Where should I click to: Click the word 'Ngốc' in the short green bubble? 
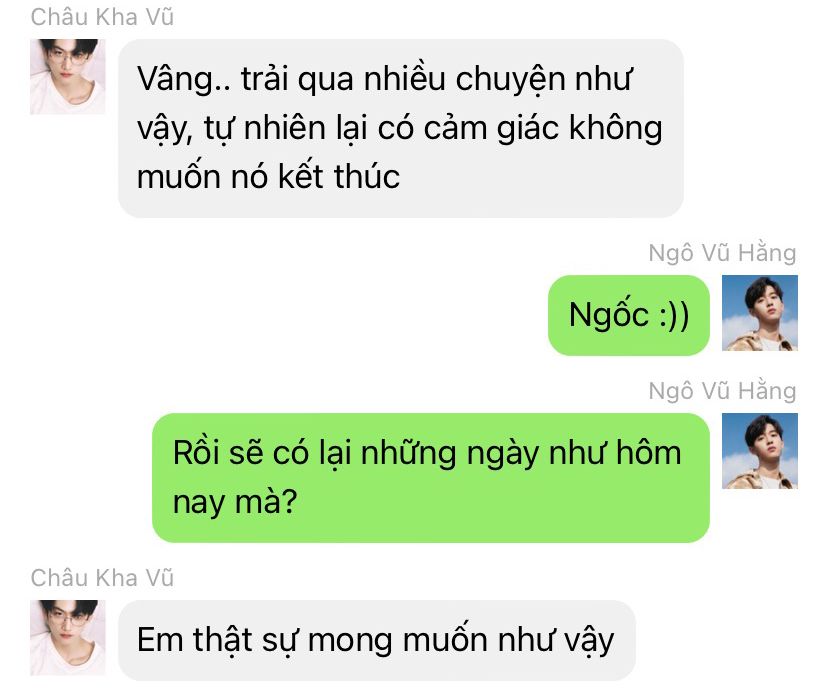tap(609, 315)
